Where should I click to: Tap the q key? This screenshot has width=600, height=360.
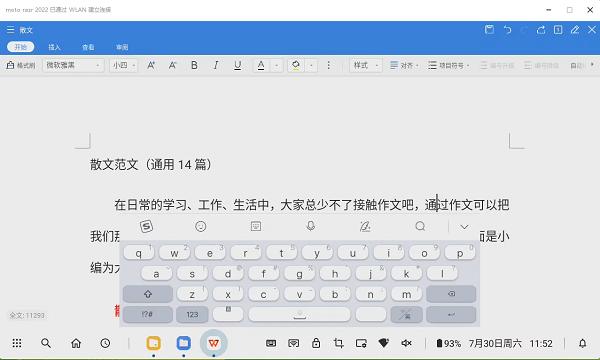pyautogui.click(x=139, y=253)
